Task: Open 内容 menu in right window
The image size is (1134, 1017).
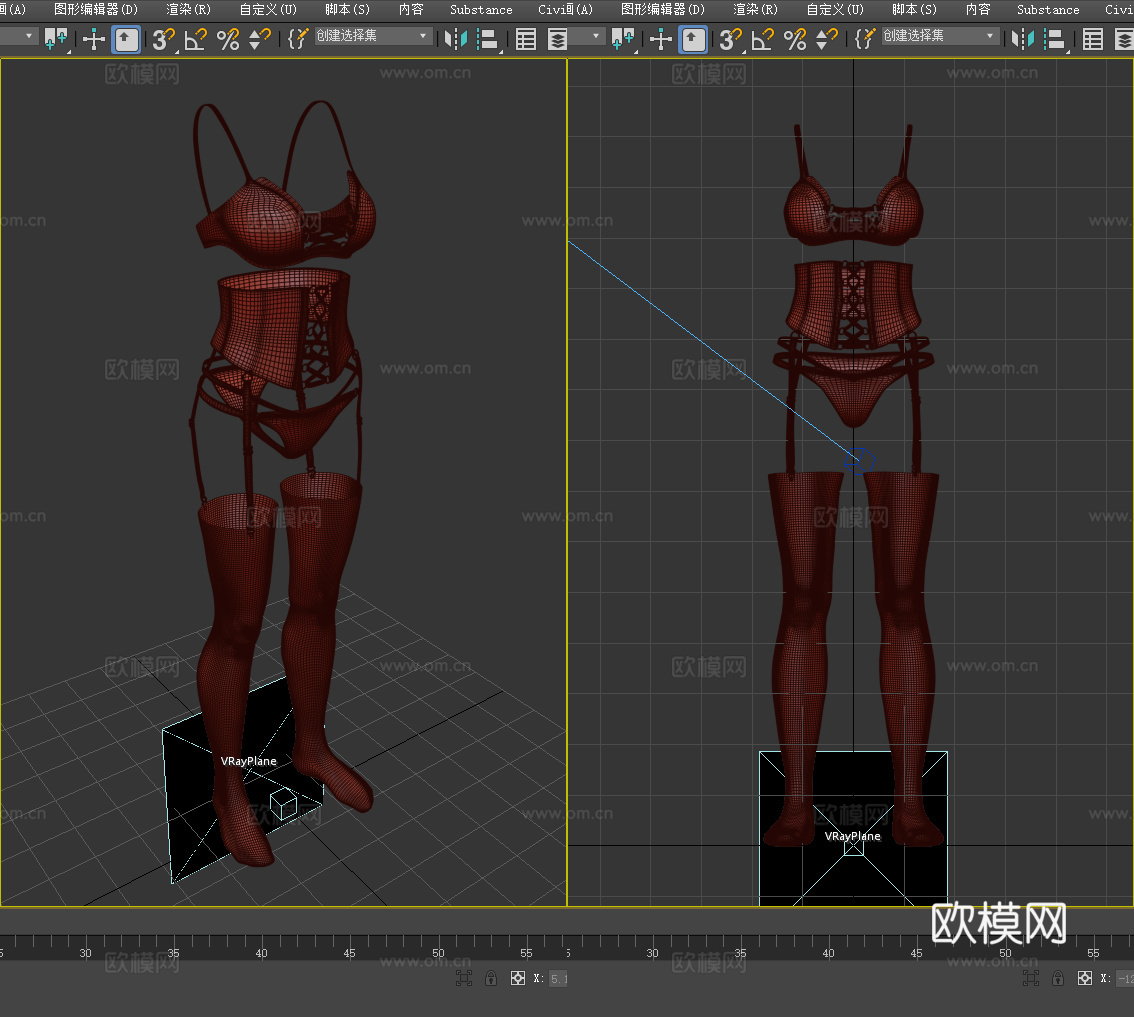Action: 978,9
